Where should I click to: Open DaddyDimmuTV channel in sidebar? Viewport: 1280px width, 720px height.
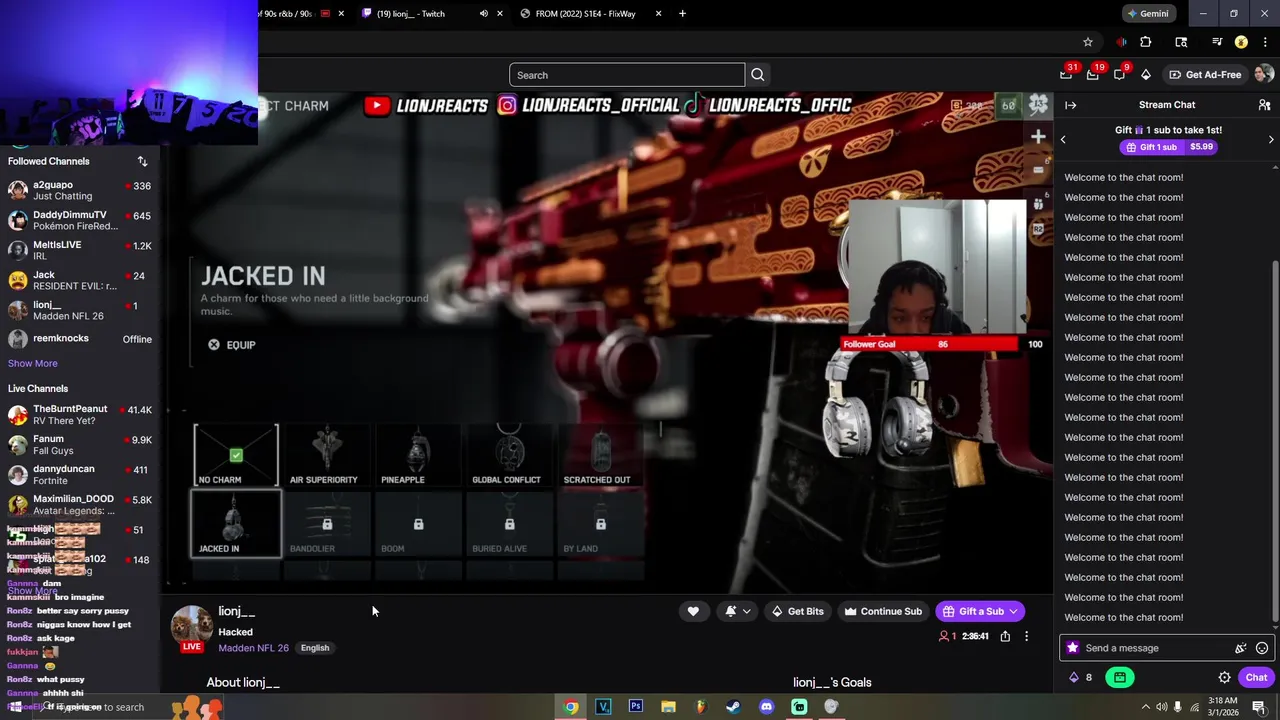[80, 220]
